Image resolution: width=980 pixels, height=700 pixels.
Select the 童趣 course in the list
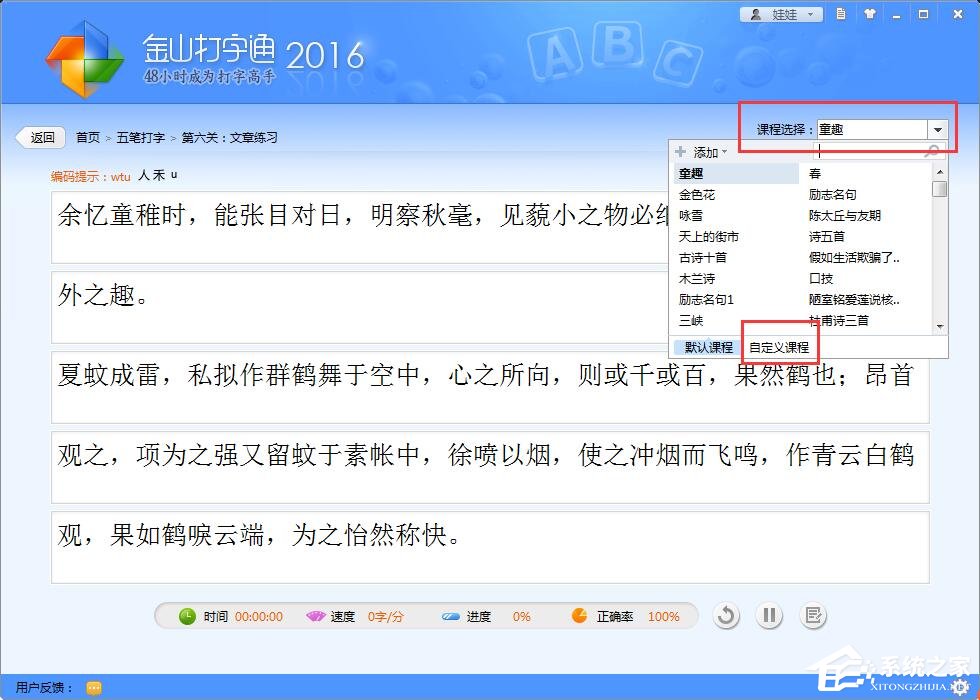690,173
